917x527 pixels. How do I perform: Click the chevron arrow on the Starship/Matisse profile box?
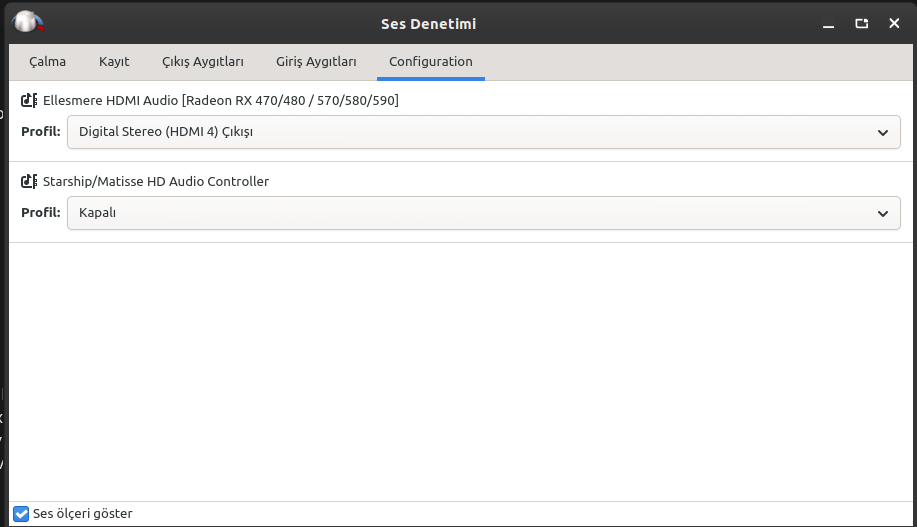click(x=882, y=213)
